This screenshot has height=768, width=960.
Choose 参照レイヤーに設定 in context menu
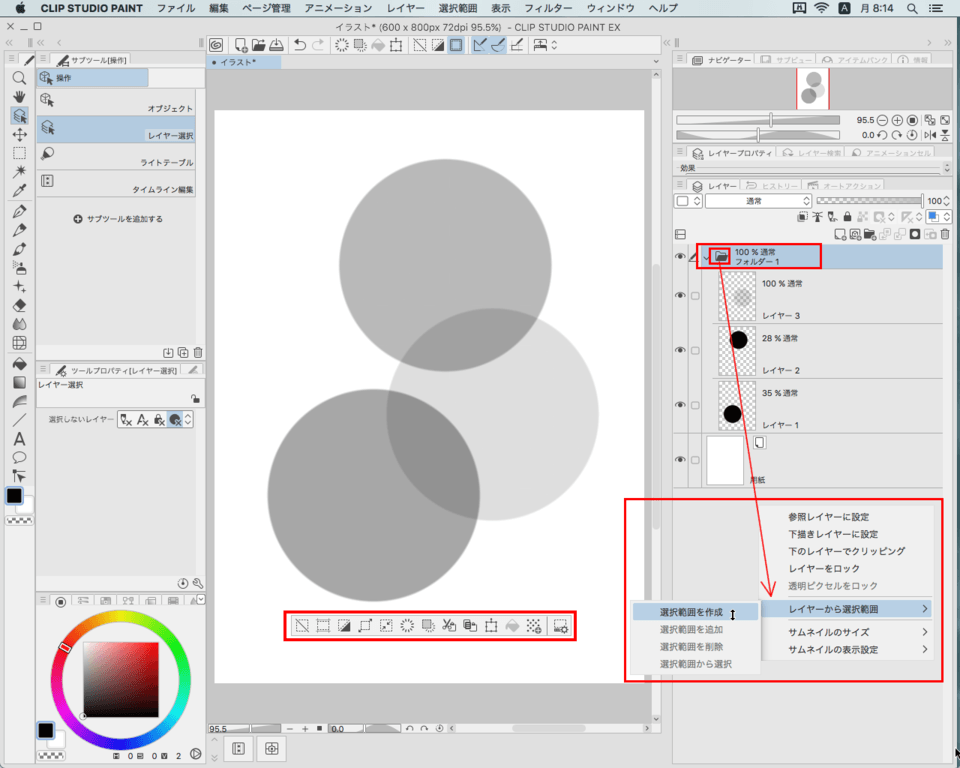[828, 517]
